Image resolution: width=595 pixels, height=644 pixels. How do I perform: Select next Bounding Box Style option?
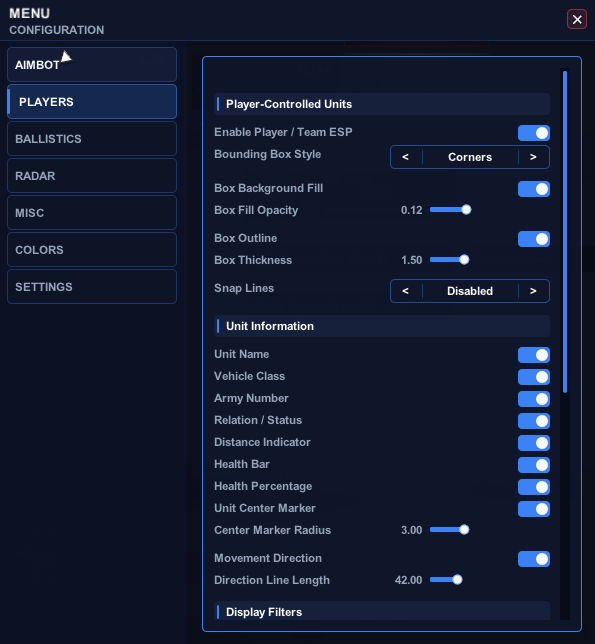[533, 157]
